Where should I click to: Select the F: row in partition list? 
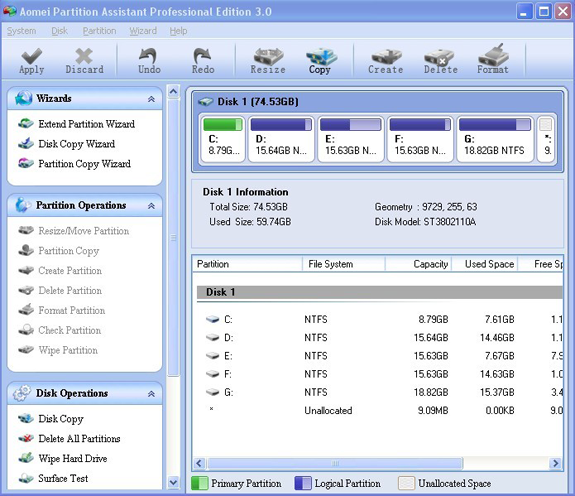tap(379, 374)
